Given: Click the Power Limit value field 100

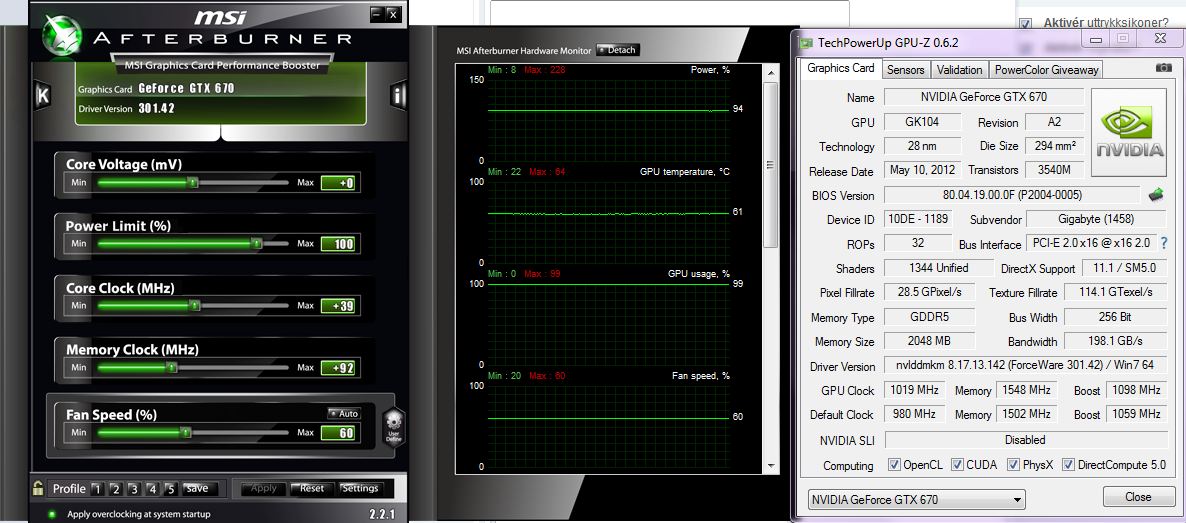Looking at the screenshot, I should click(x=338, y=244).
